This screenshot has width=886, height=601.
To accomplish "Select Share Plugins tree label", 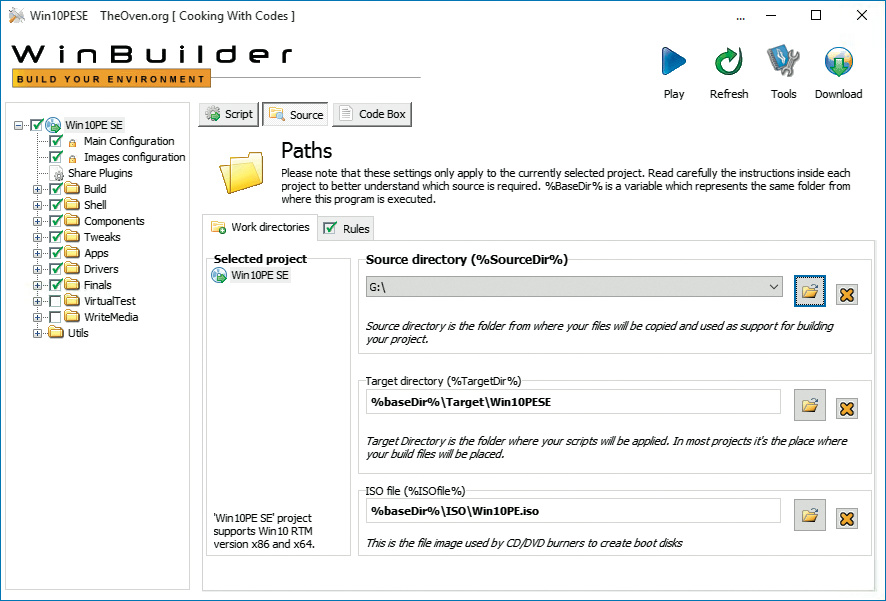I will [x=100, y=173].
